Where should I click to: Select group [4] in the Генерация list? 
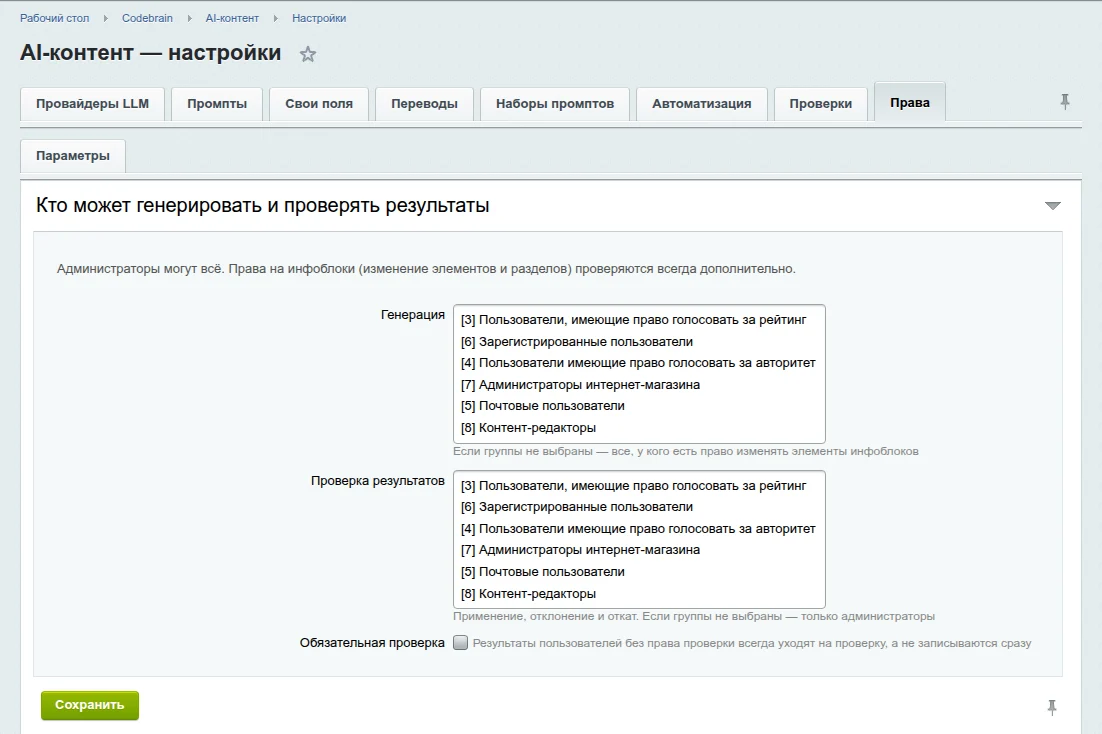[x=639, y=363]
